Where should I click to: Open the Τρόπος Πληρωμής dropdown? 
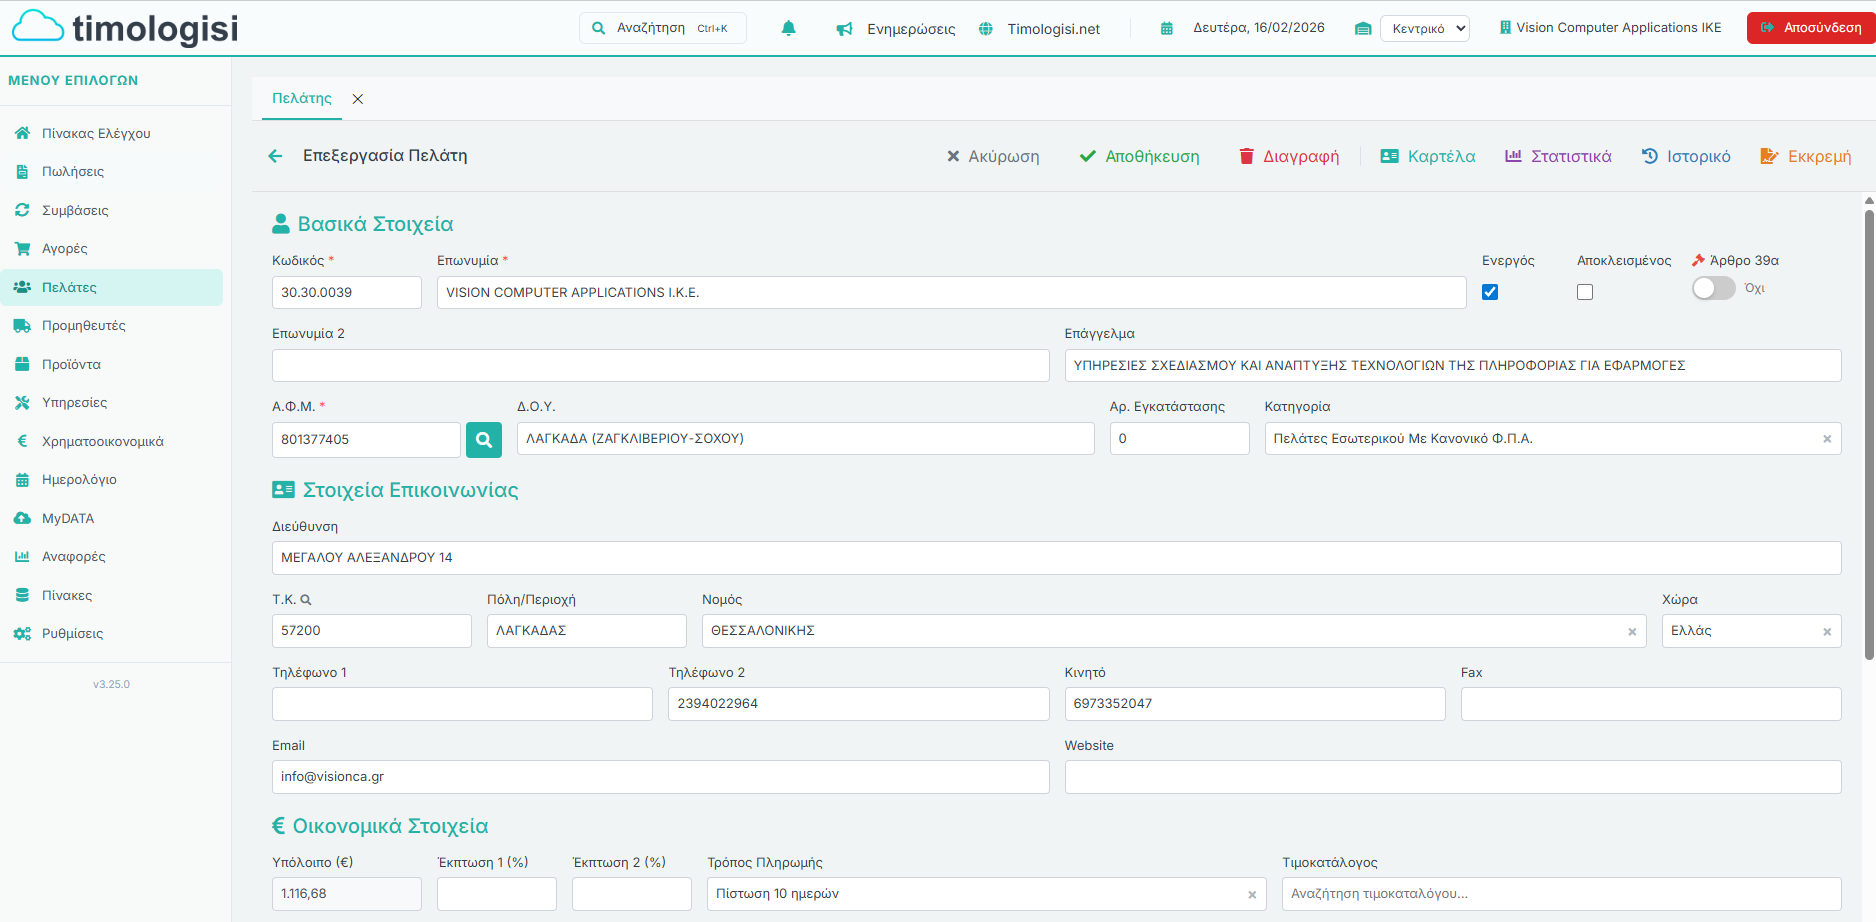click(975, 894)
